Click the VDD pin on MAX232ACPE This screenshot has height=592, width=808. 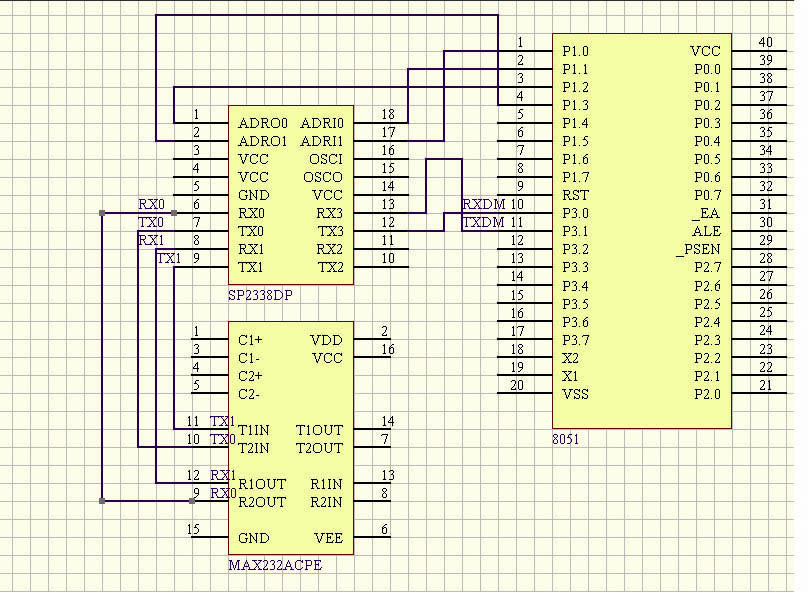tap(327, 340)
